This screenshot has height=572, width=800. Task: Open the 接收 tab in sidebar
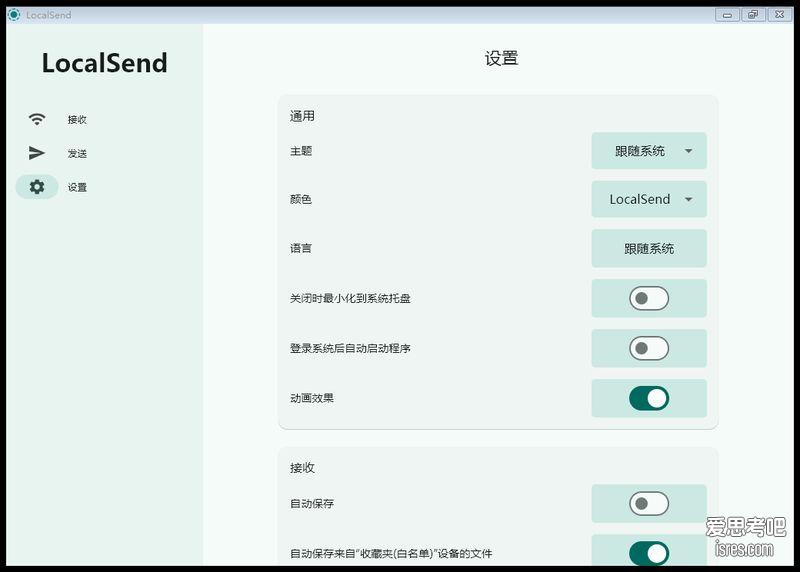click(77, 119)
